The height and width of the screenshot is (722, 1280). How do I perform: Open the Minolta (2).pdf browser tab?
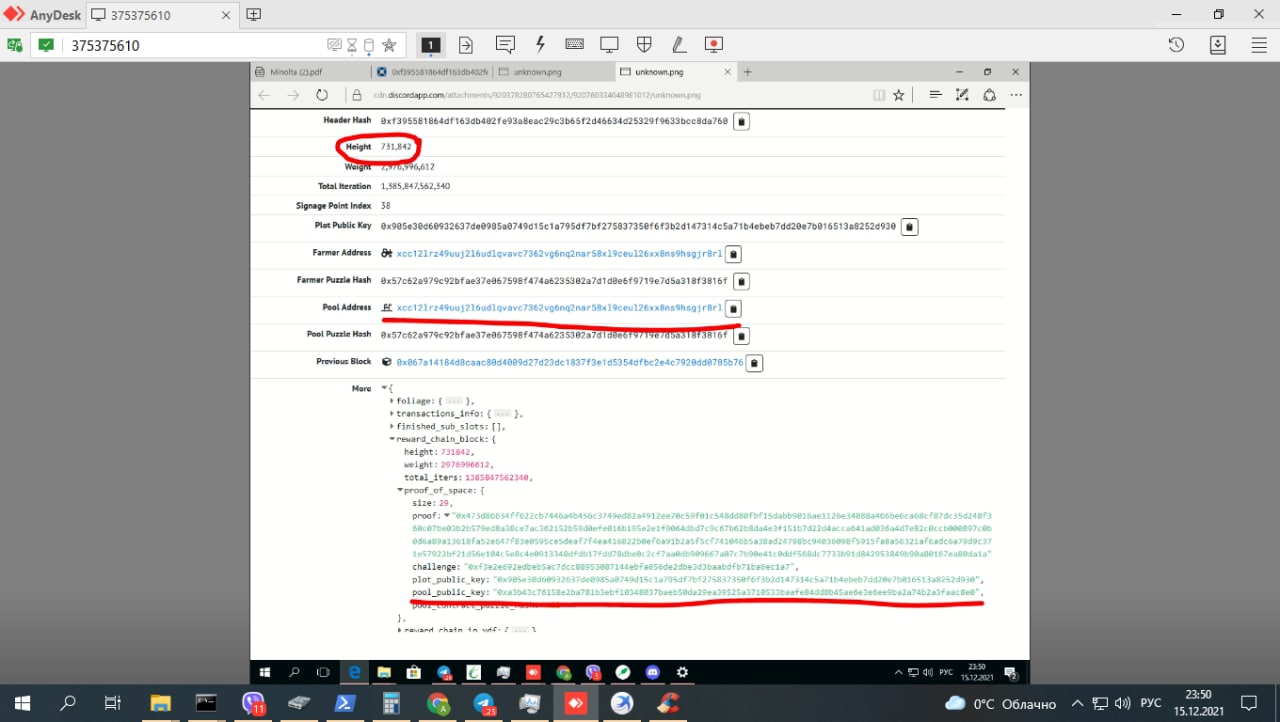(x=310, y=72)
